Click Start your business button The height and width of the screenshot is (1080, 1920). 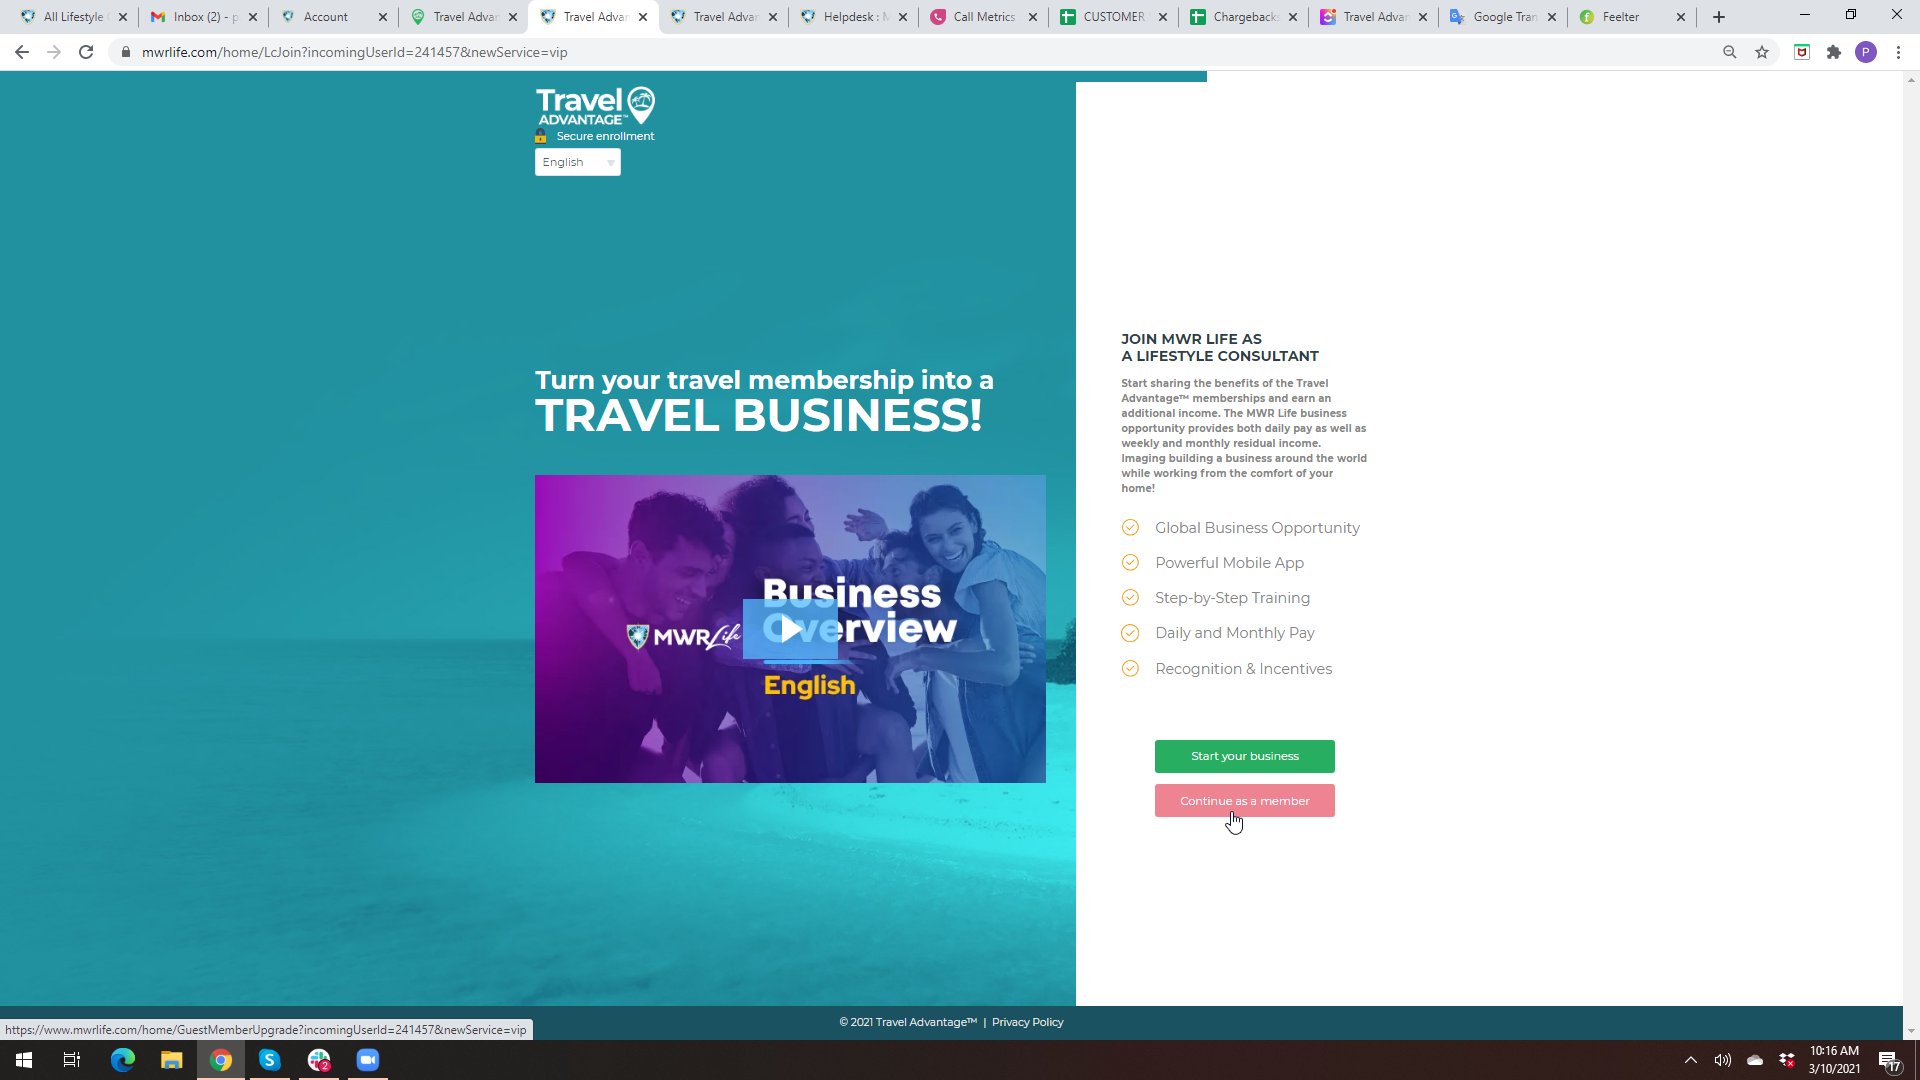tap(1244, 756)
